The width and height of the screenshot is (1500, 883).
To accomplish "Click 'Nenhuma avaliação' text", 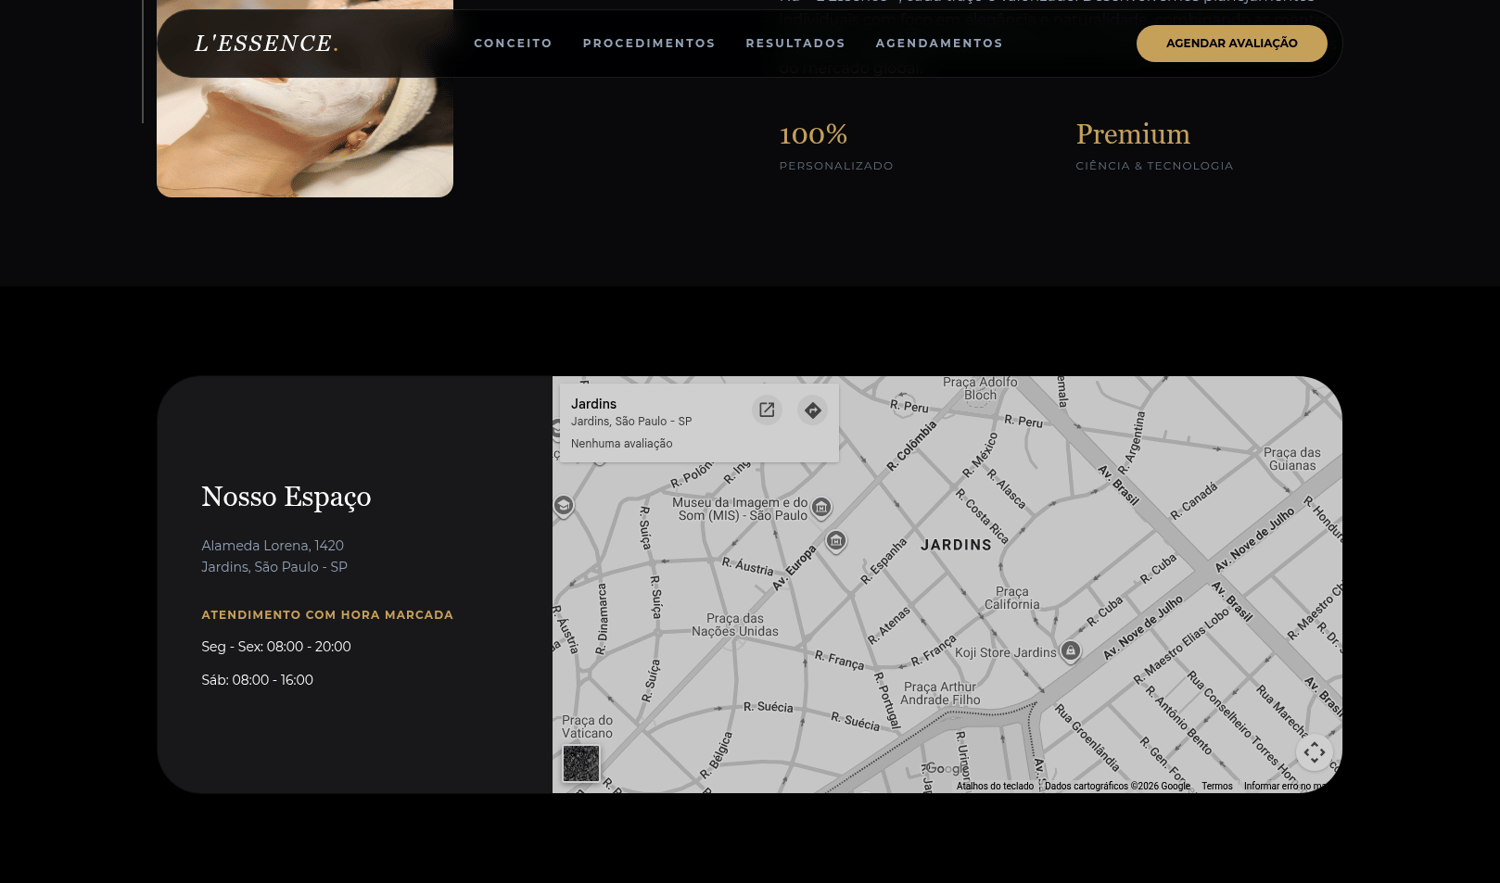I will (x=622, y=443).
